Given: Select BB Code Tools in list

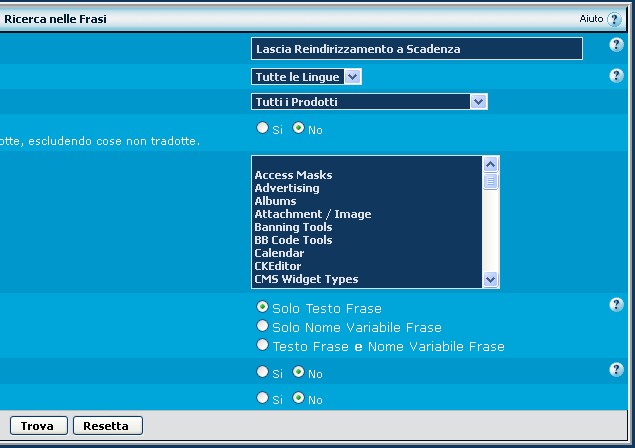Looking at the screenshot, I should tap(293, 240).
